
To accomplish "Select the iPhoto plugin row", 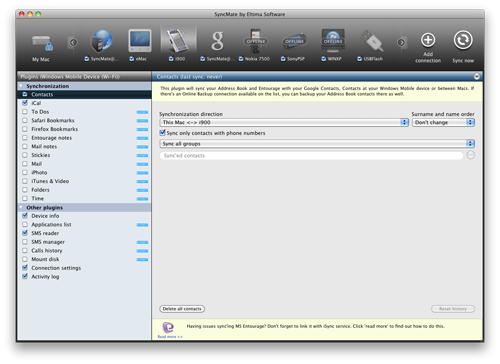I will [x=84, y=172].
